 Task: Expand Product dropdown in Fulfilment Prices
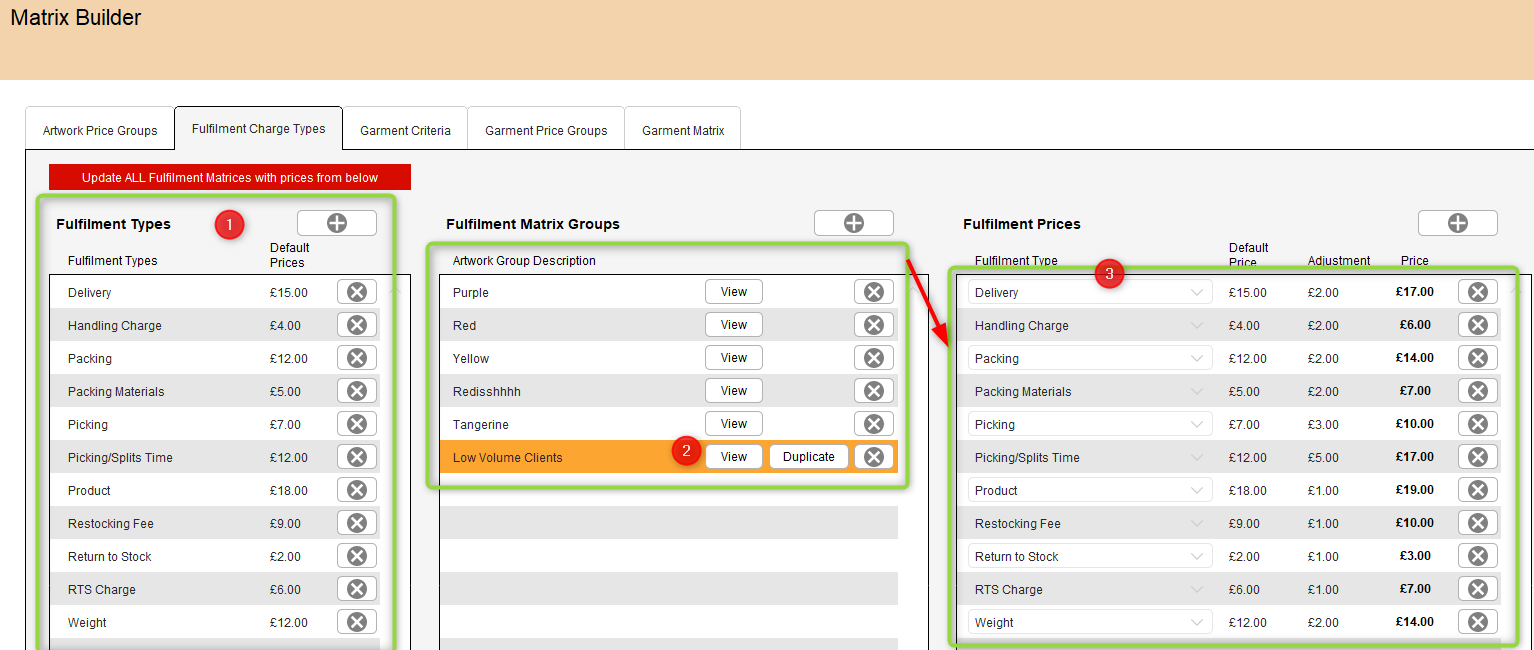(x=1090, y=490)
